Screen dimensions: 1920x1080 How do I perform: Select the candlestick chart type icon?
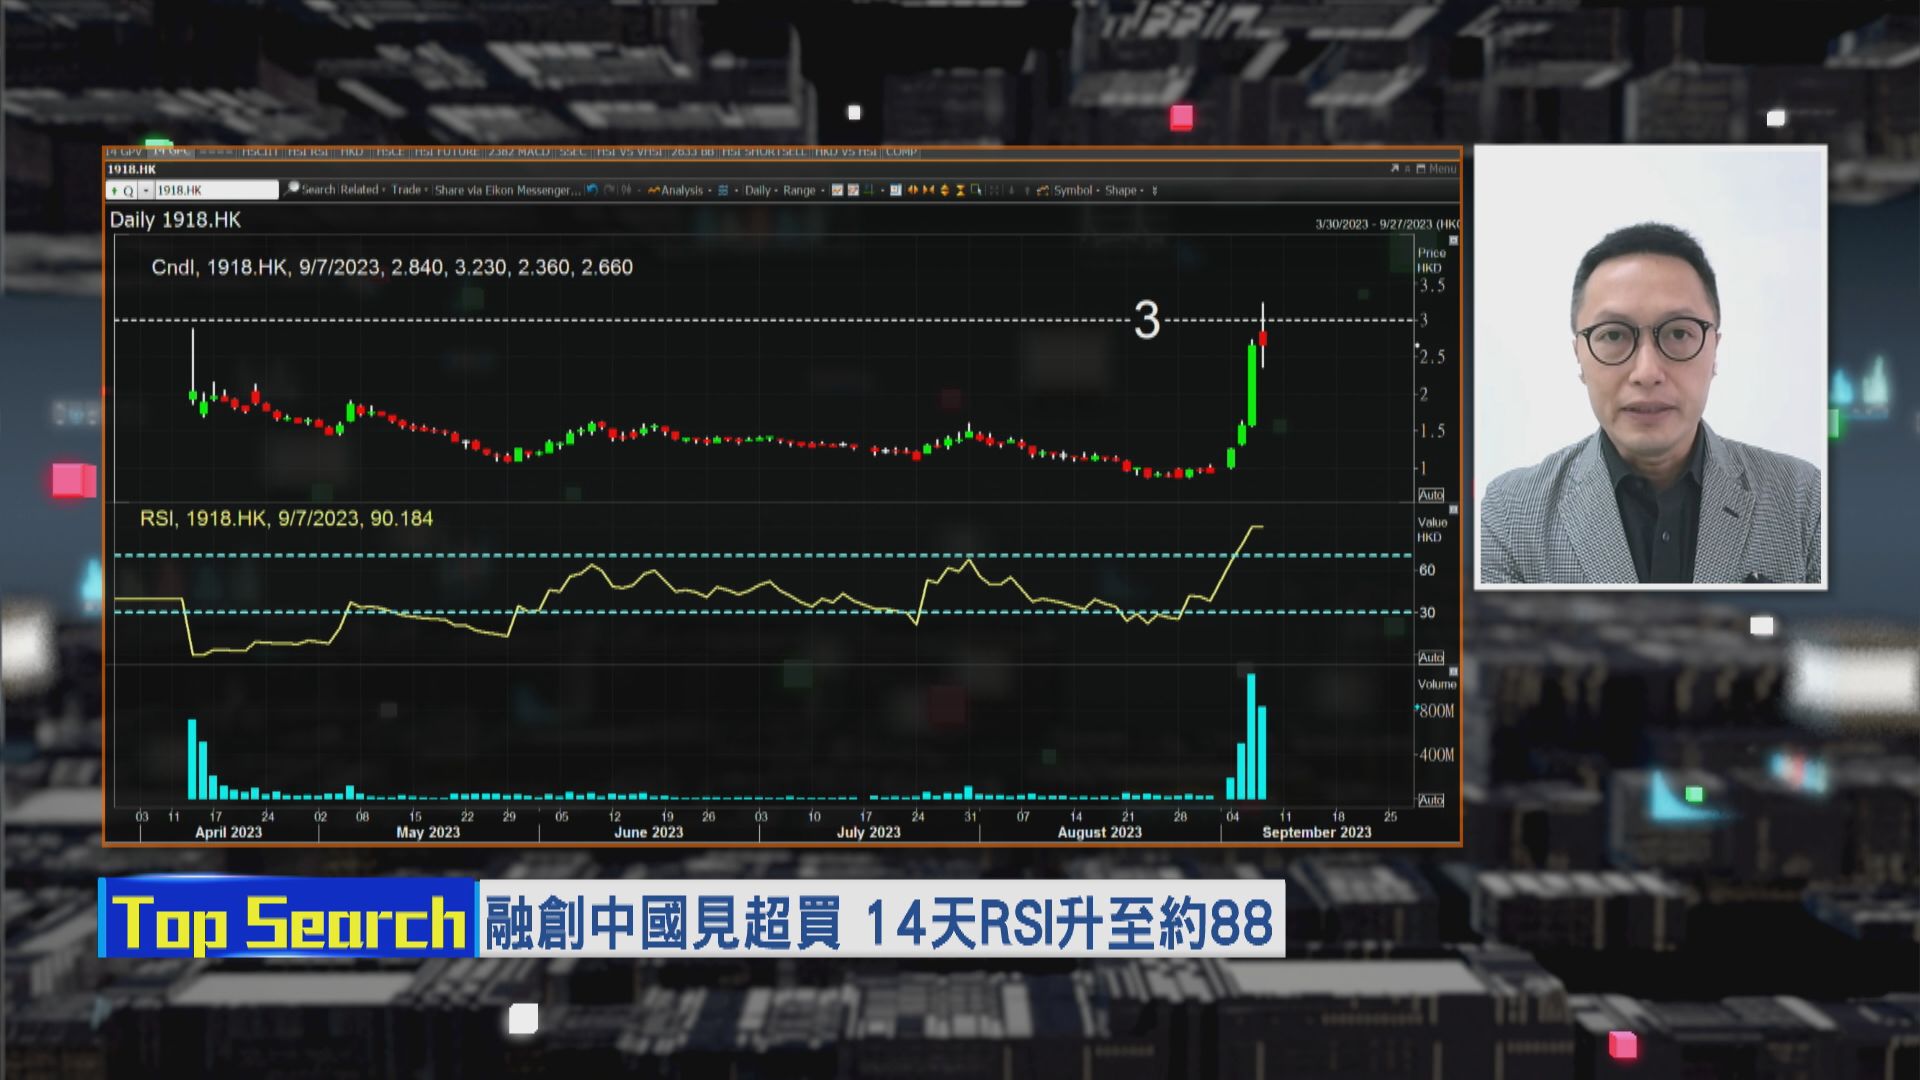pyautogui.click(x=836, y=189)
